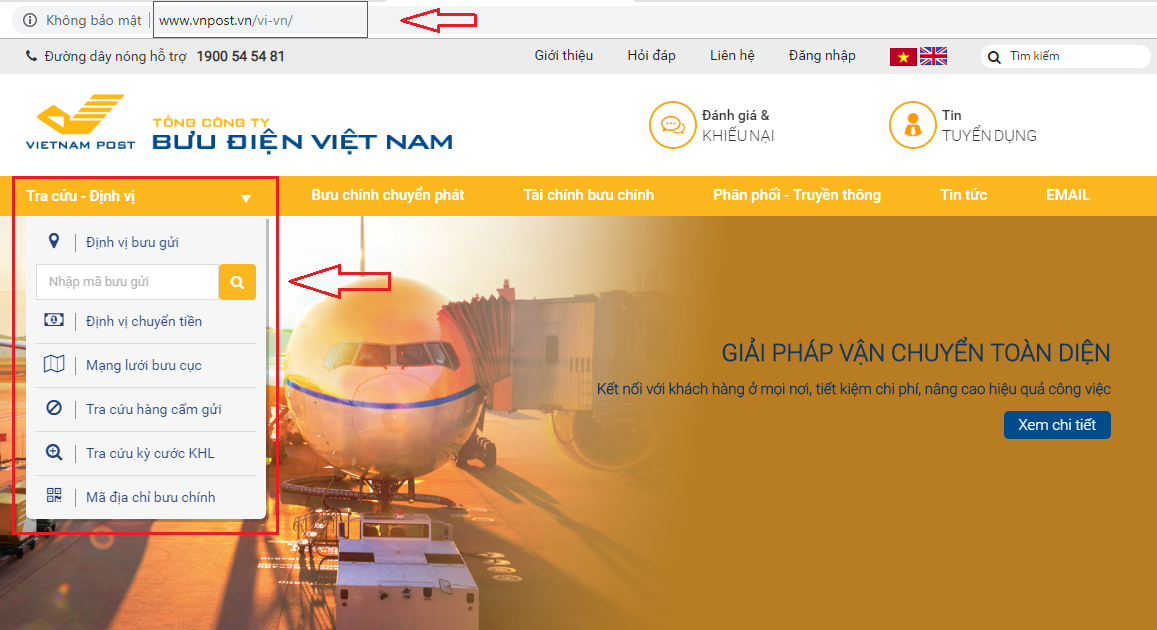Open the Đăng nhập login link

[x=822, y=56]
